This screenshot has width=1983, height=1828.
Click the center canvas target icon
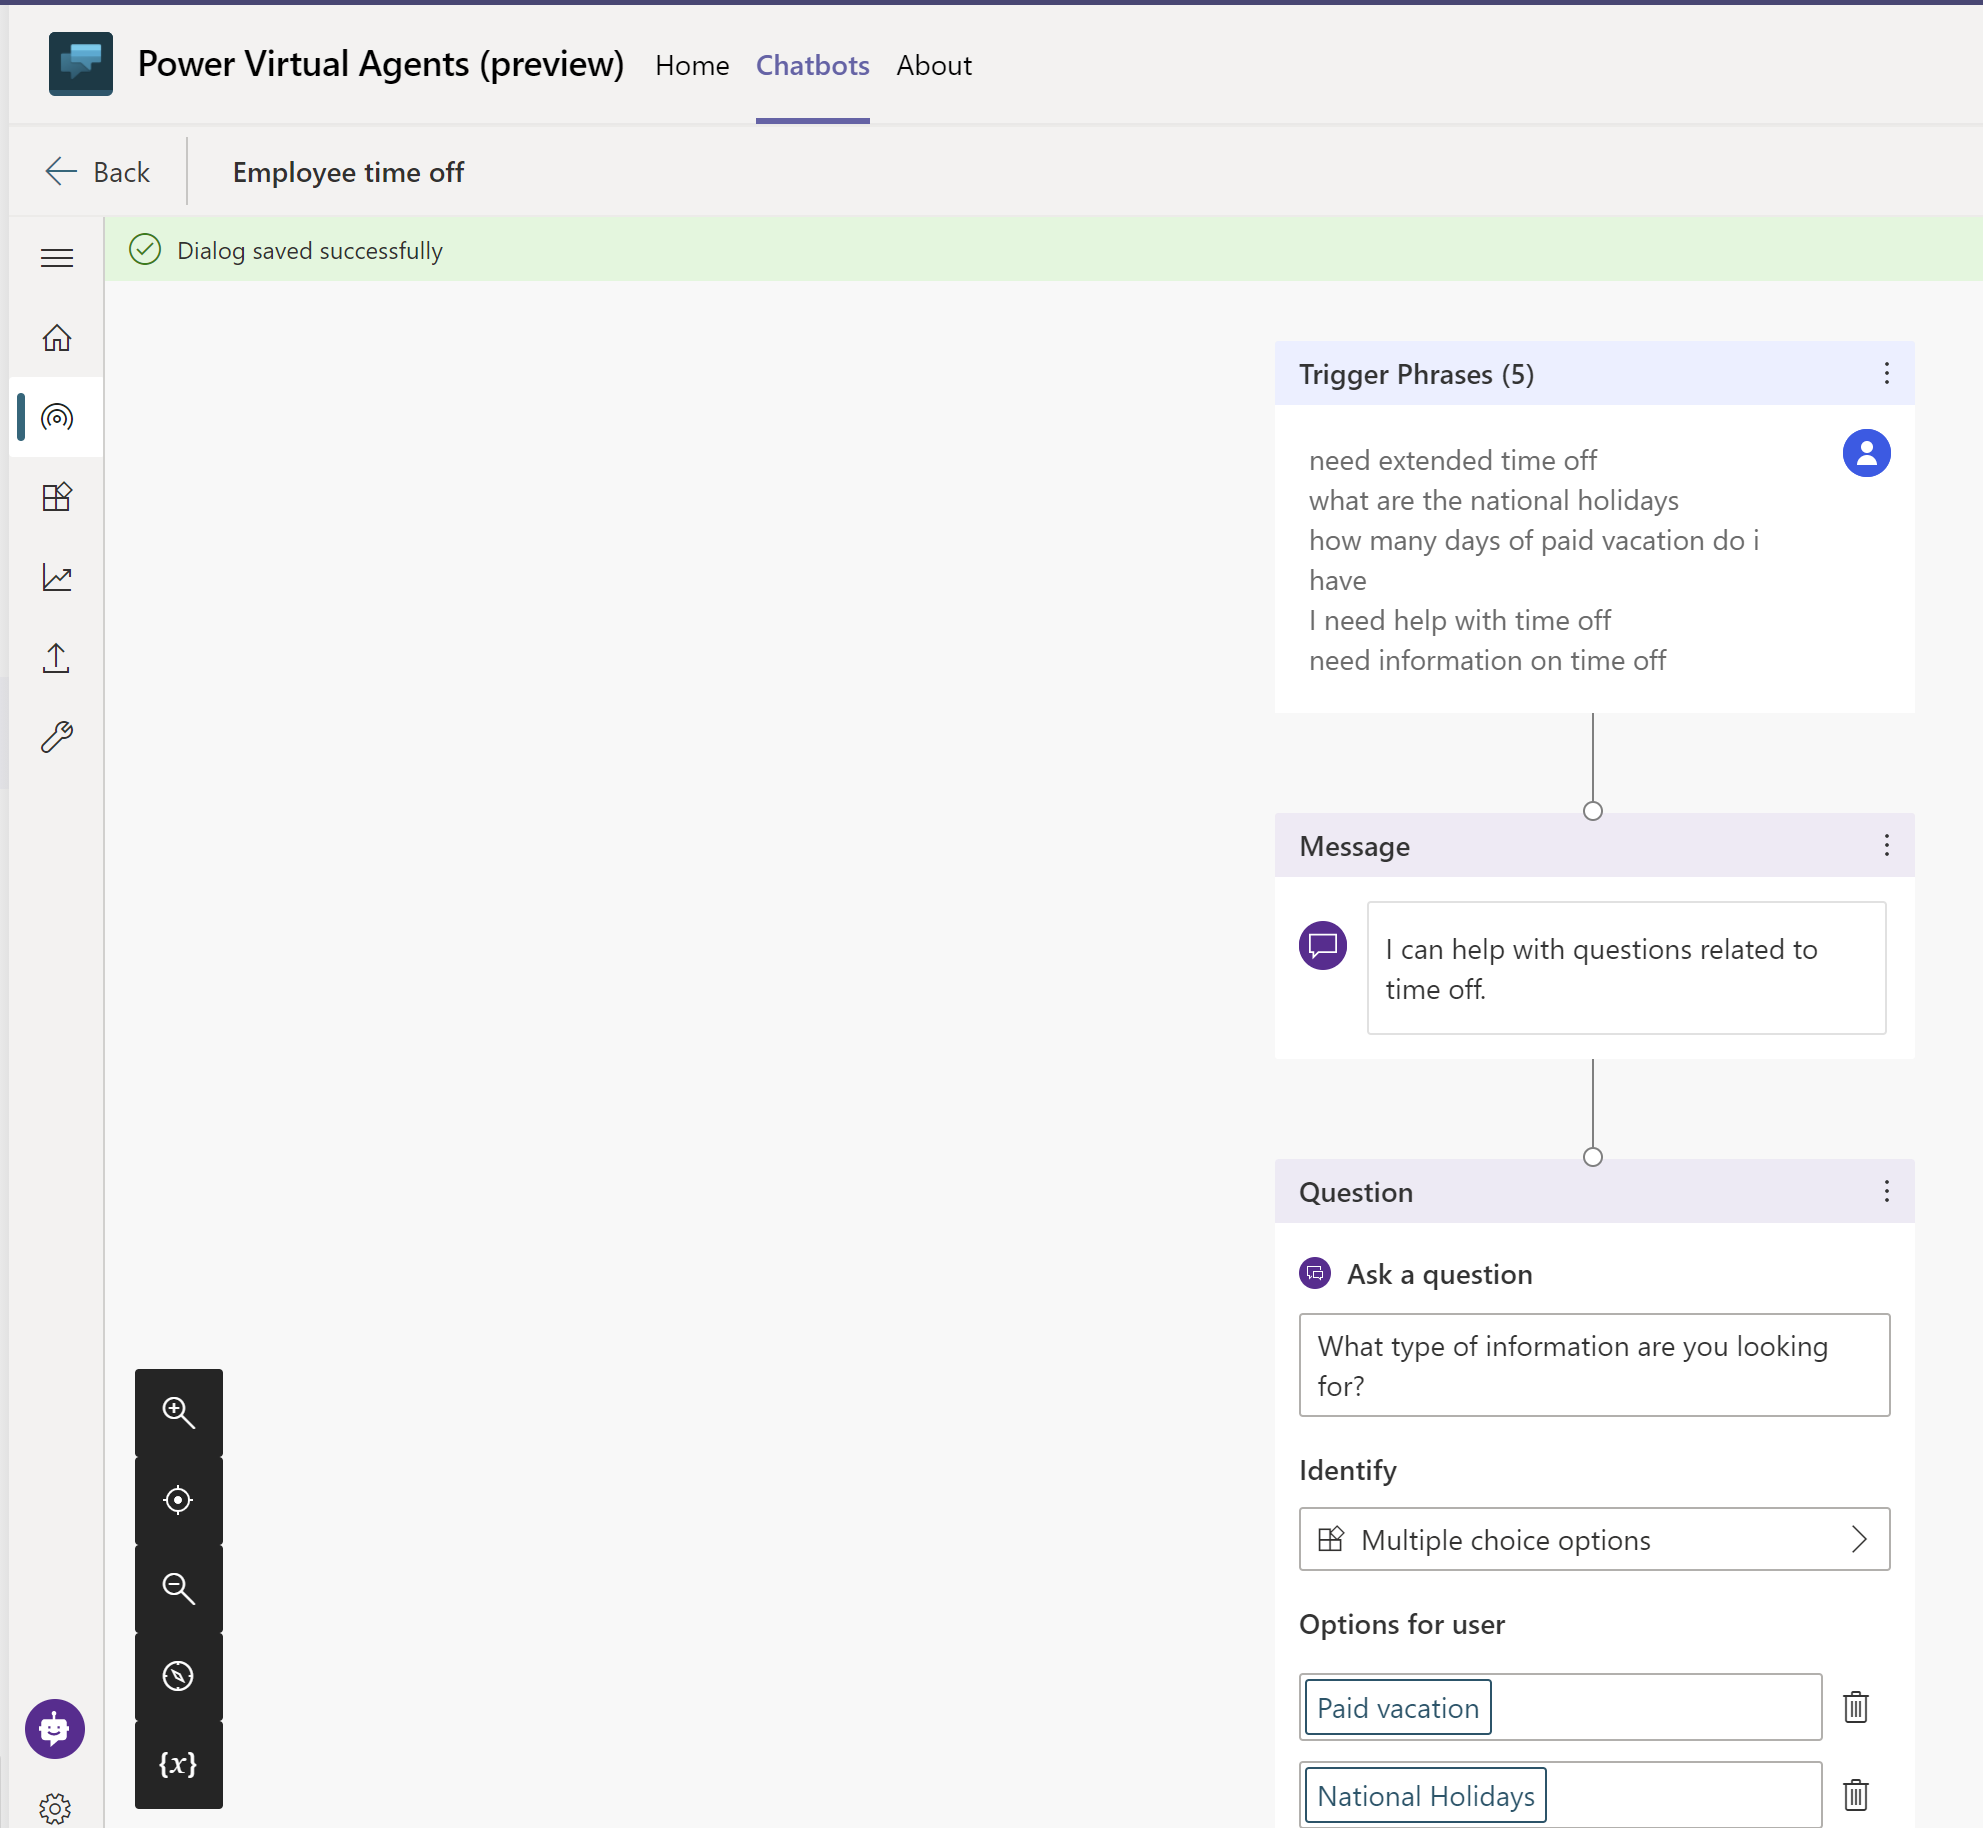tap(178, 1500)
